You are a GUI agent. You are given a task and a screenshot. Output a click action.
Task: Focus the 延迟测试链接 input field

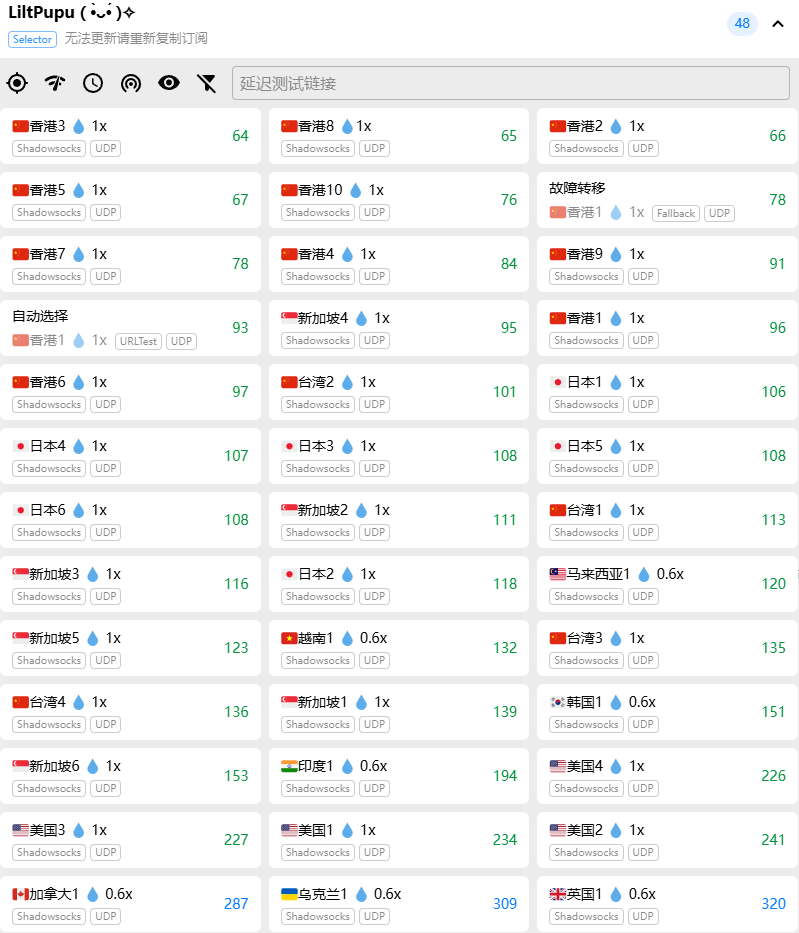510,83
